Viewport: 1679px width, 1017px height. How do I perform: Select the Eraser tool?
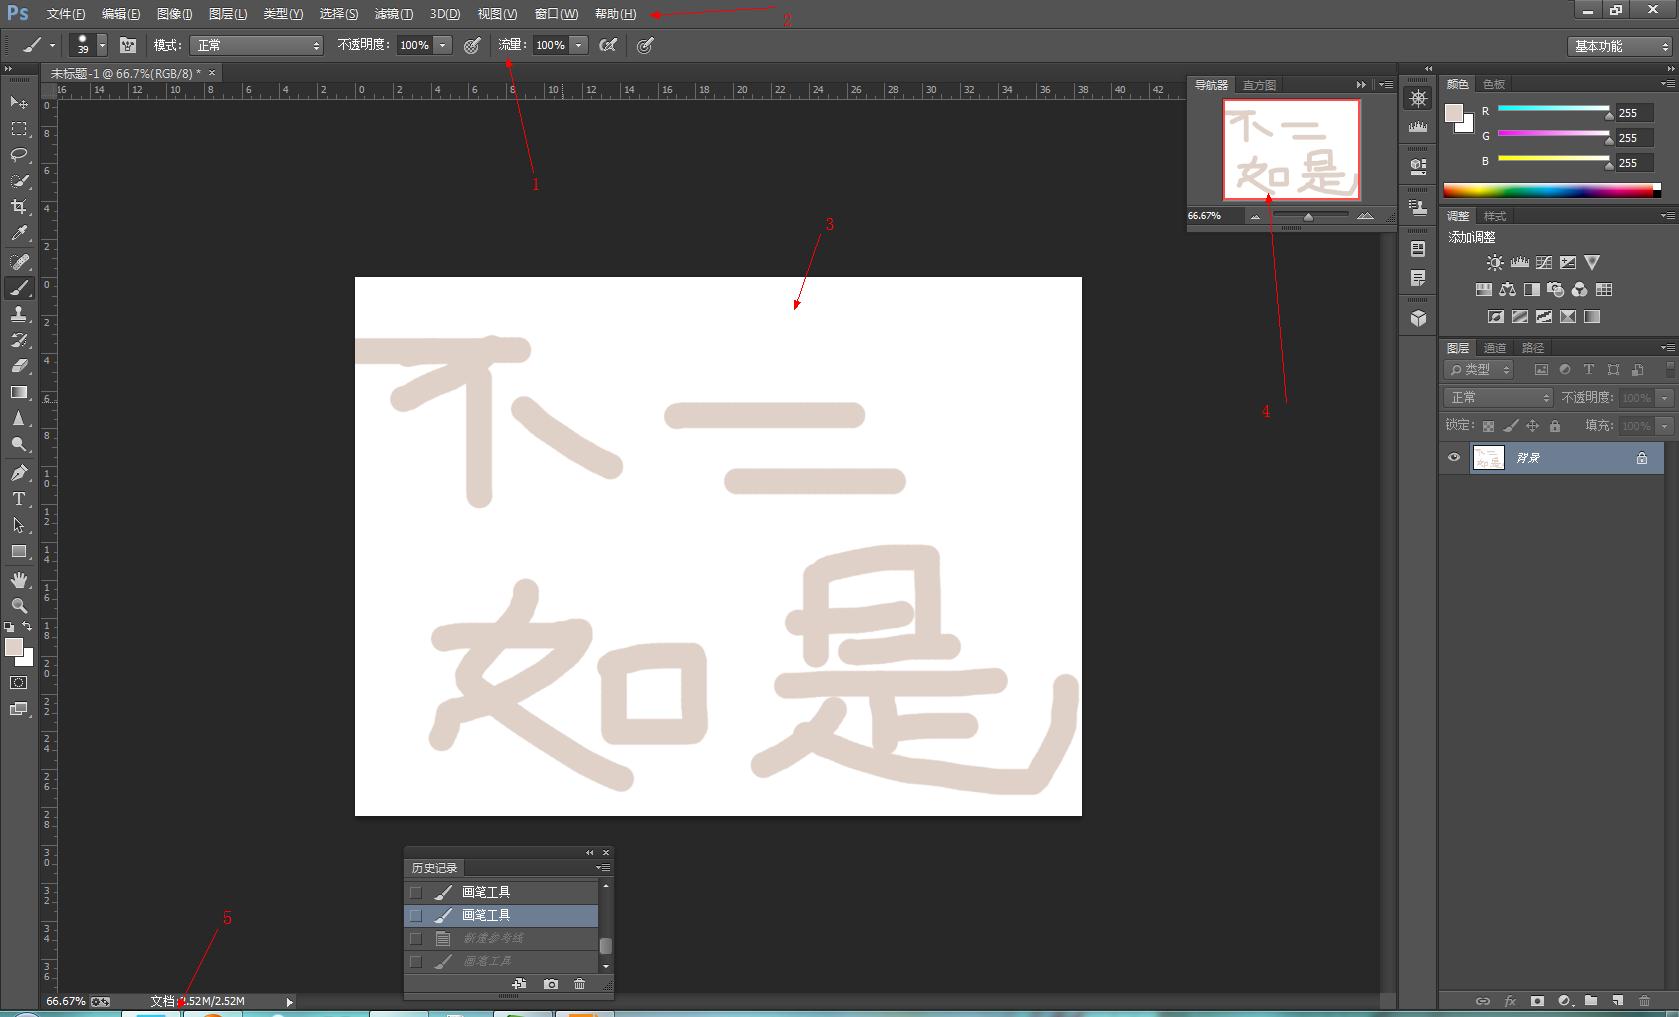click(19, 366)
